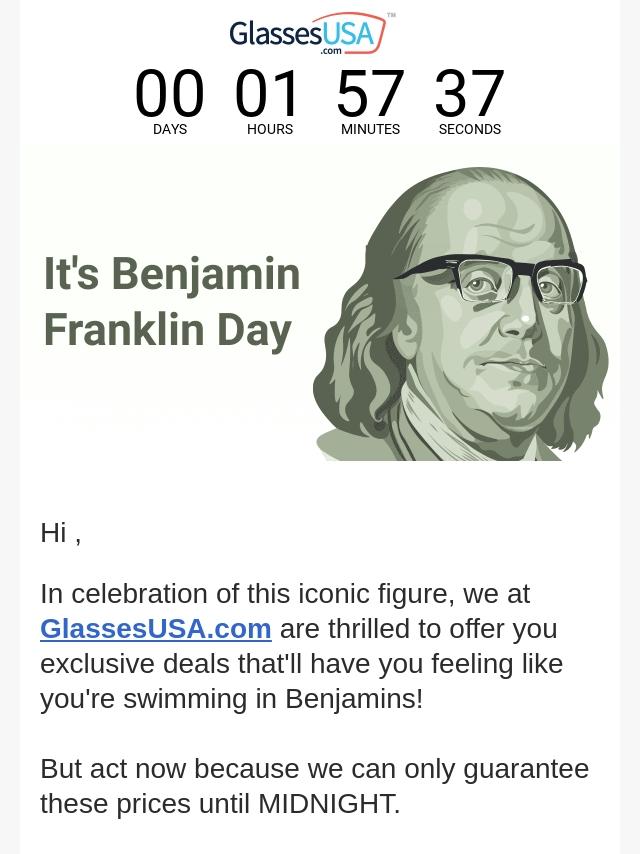This screenshot has height=854, width=640.
Task: Click the SECONDS label under the timer
Action: pos(470,129)
